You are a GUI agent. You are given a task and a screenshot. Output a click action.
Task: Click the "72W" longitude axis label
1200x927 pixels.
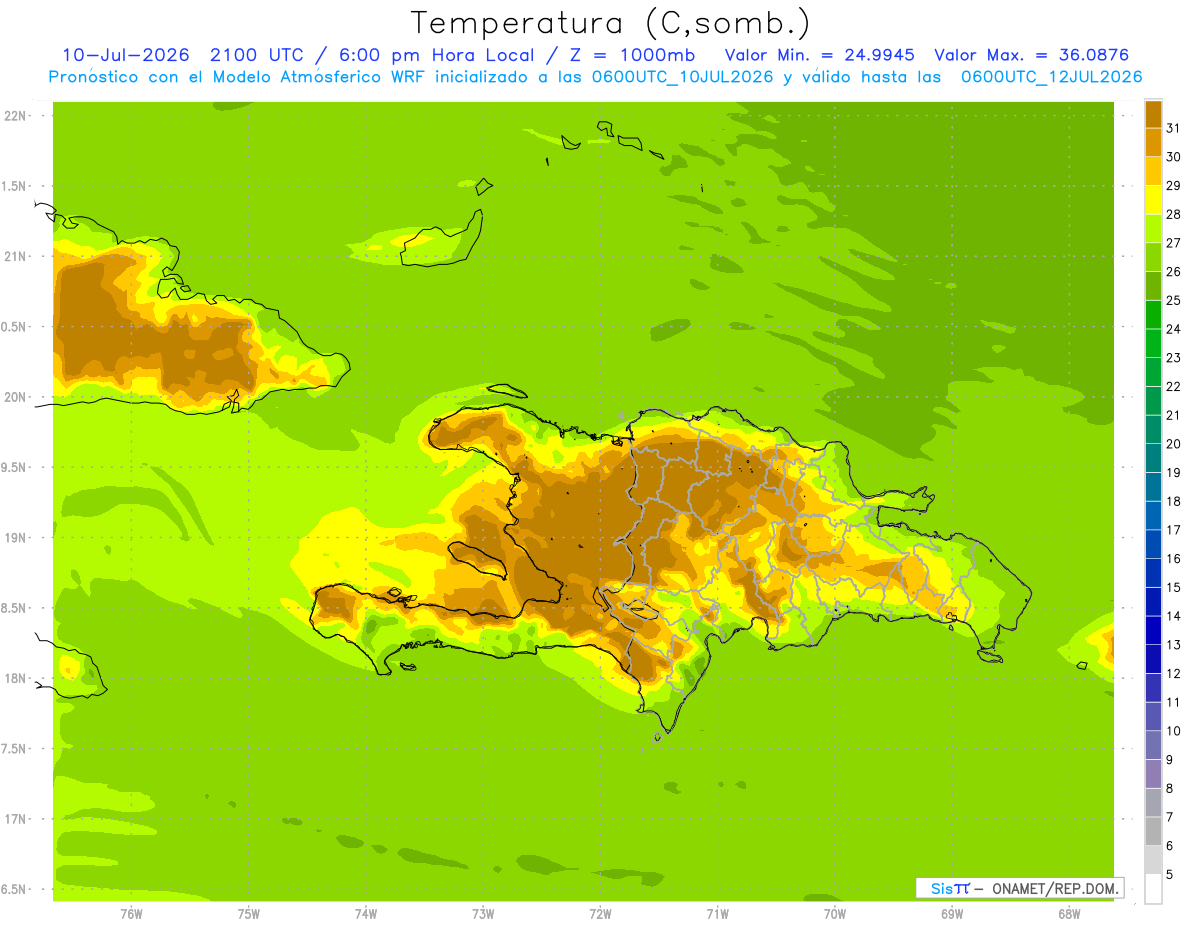[600, 914]
